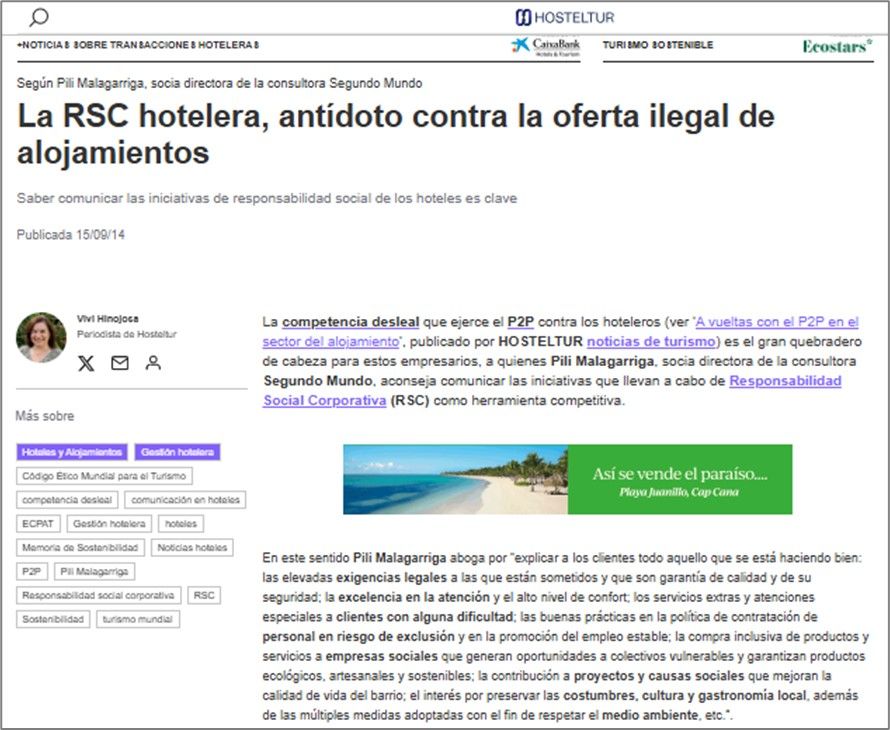The height and width of the screenshot is (730, 890).
Task: Click author name Vivi Hinojosa
Action: point(108,319)
